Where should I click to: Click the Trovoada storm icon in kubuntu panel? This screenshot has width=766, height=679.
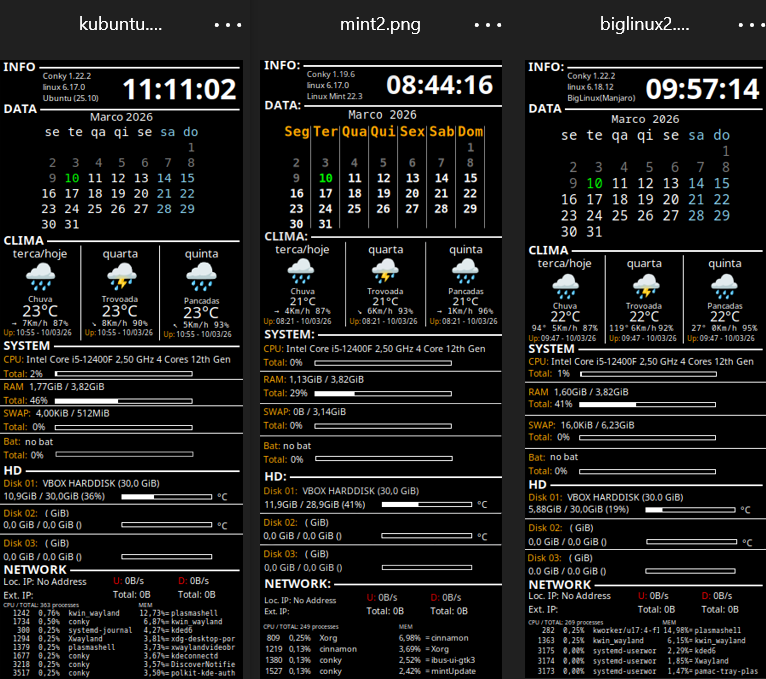[x=121, y=277]
